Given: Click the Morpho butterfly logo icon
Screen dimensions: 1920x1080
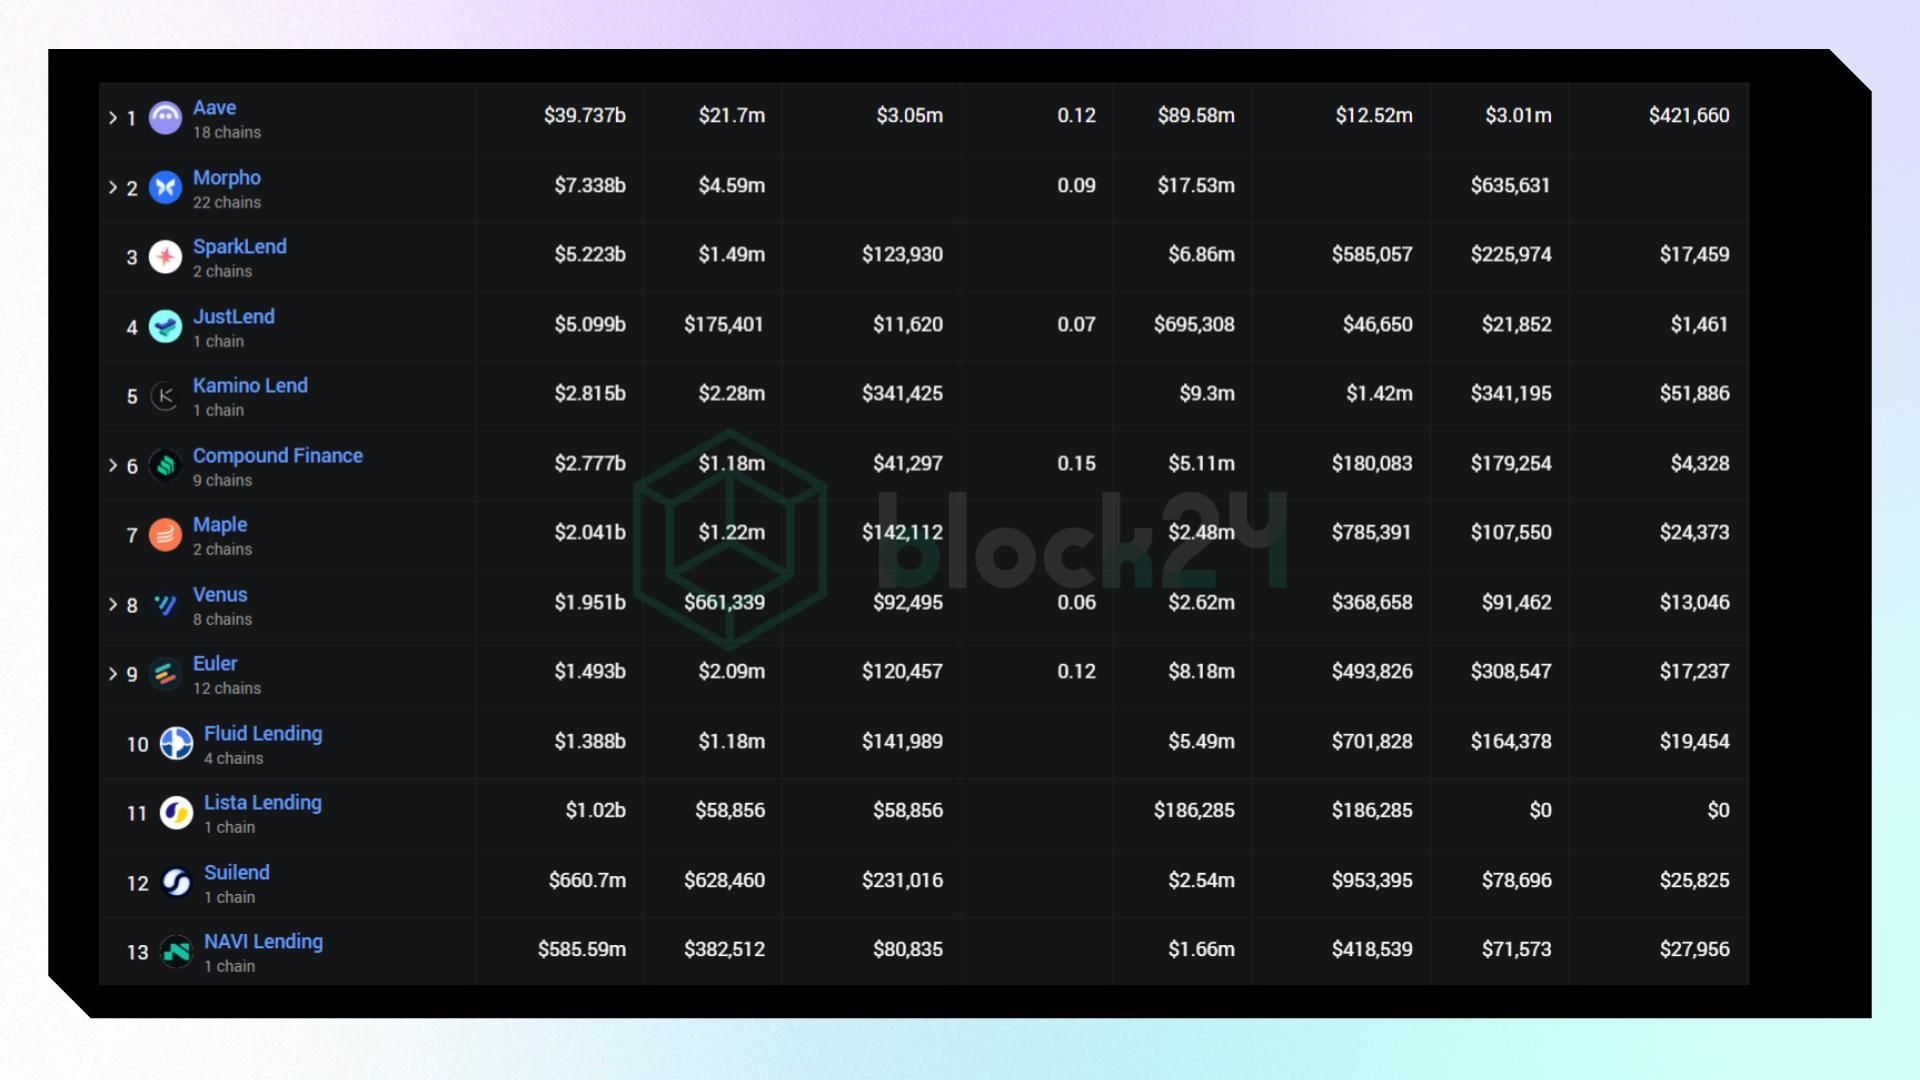Looking at the screenshot, I should pos(165,187).
